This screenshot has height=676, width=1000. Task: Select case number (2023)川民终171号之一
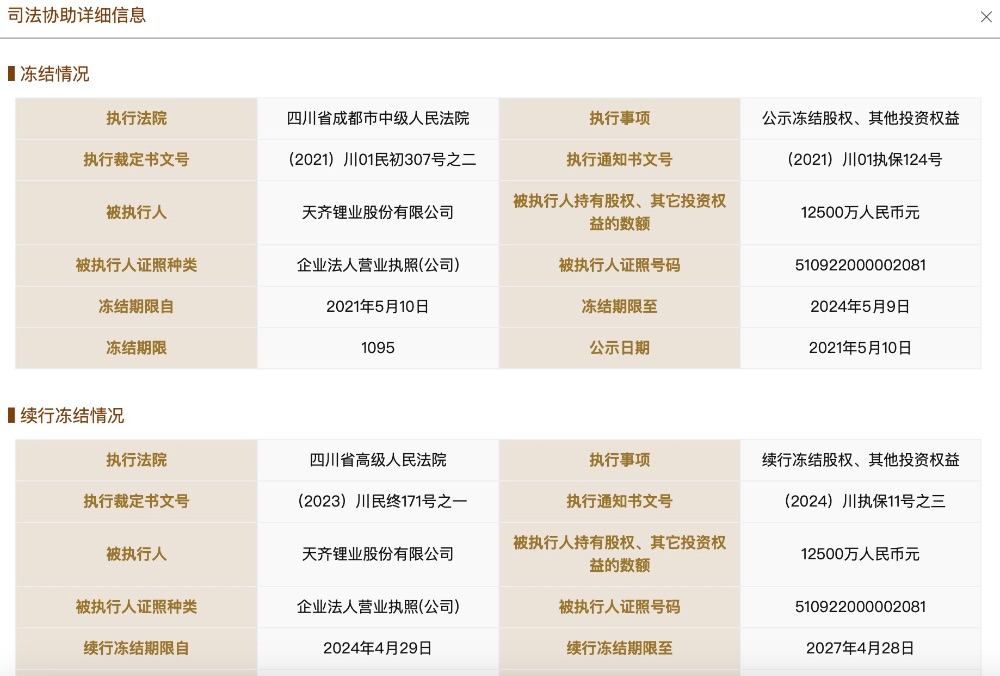click(x=378, y=502)
